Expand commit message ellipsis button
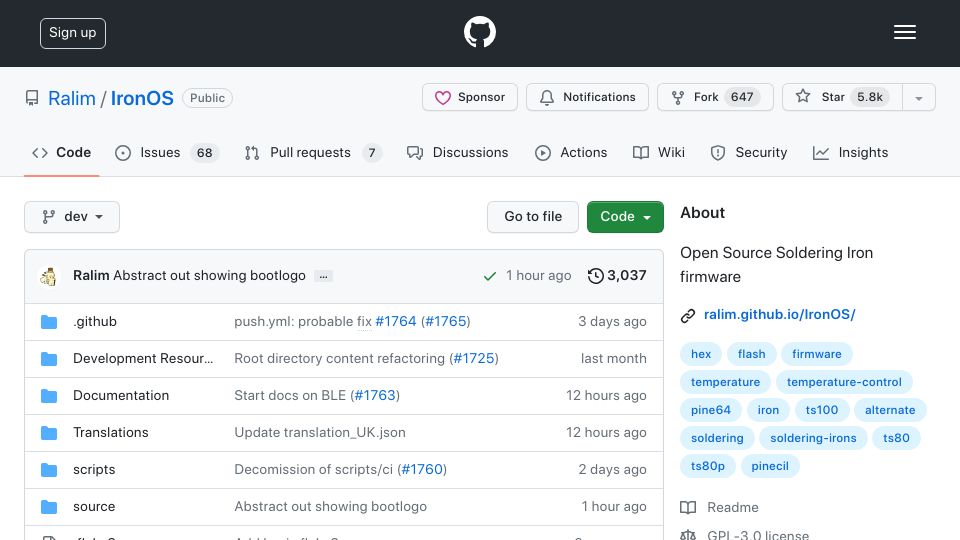 tap(323, 276)
